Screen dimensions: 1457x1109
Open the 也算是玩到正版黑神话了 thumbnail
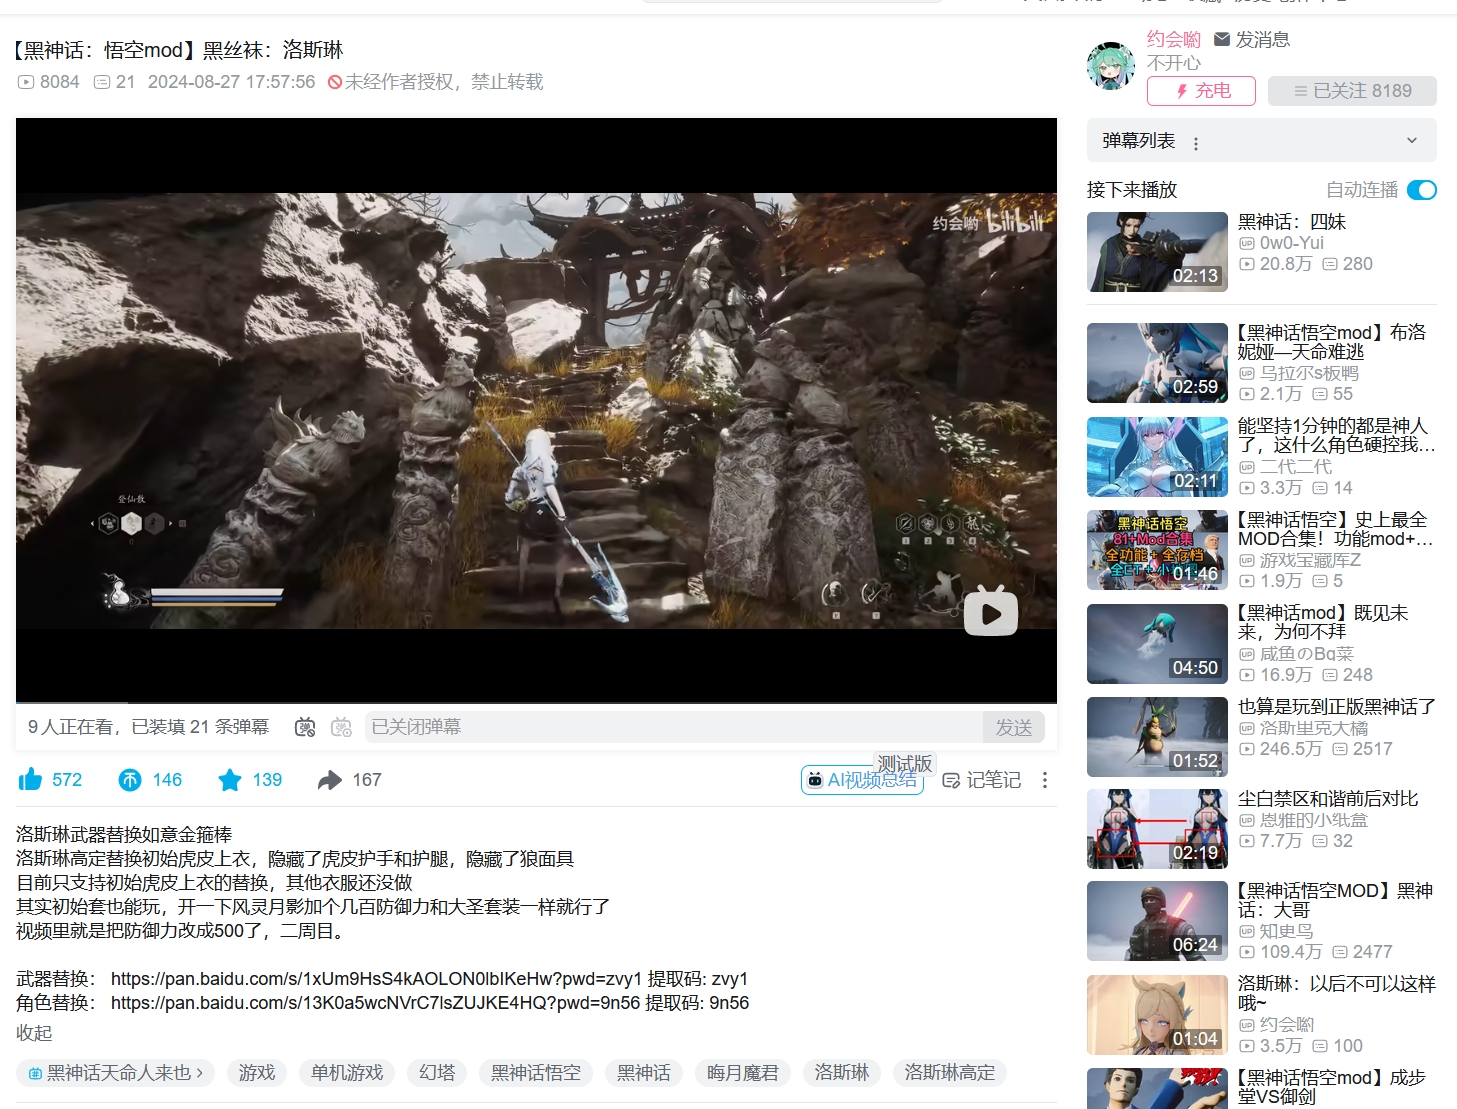click(1157, 737)
